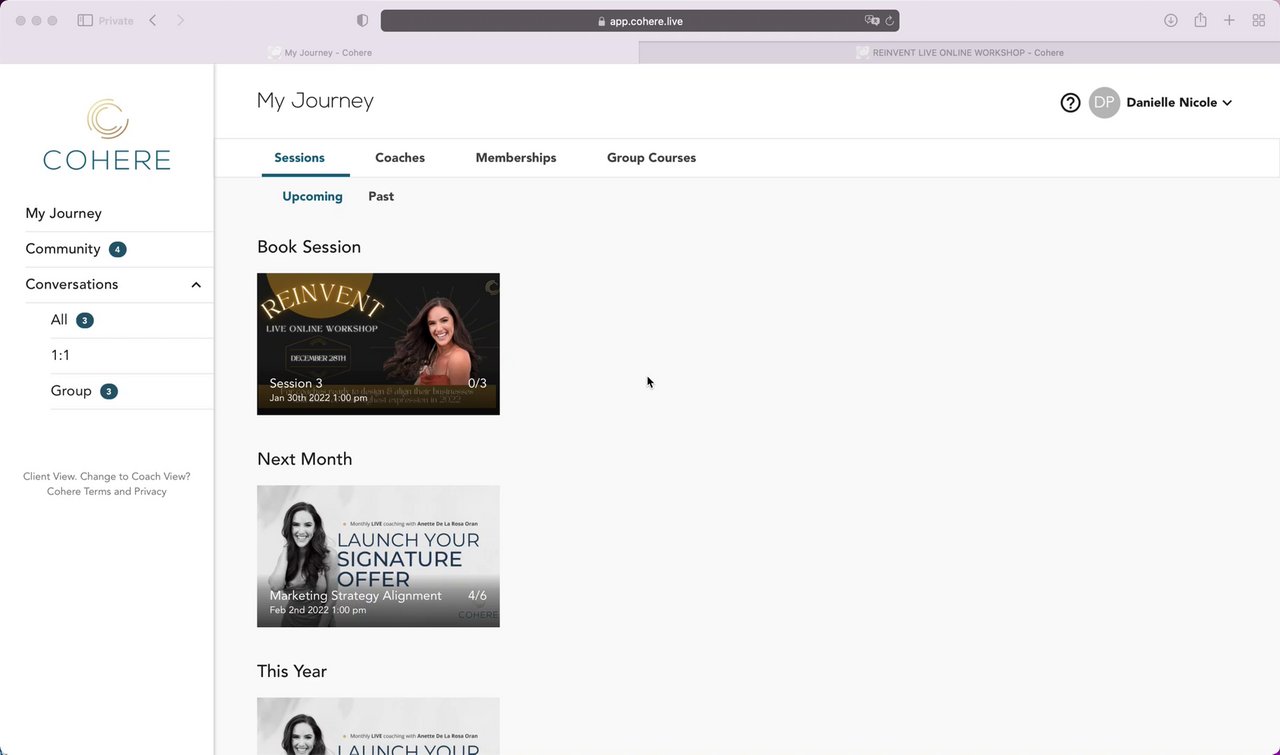Screen dimensions: 1280x755
Task: Open the This Year Launch Your card
Action: tap(378, 726)
